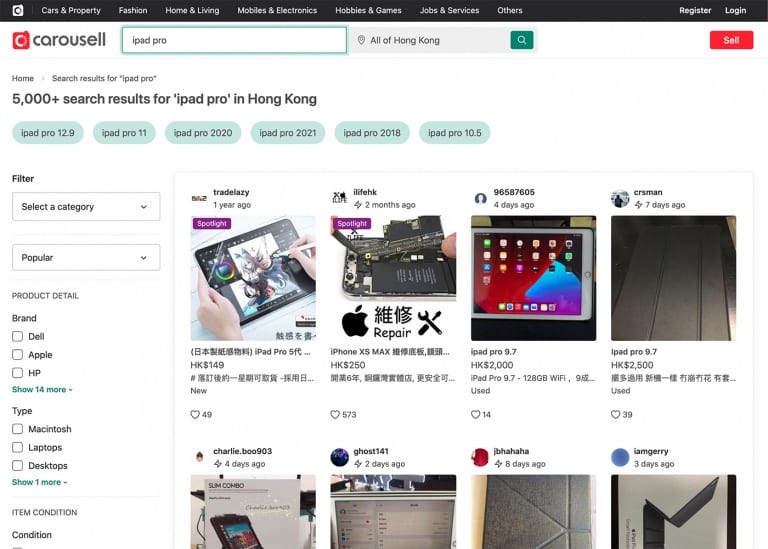Click the red Sell button

click(731, 40)
